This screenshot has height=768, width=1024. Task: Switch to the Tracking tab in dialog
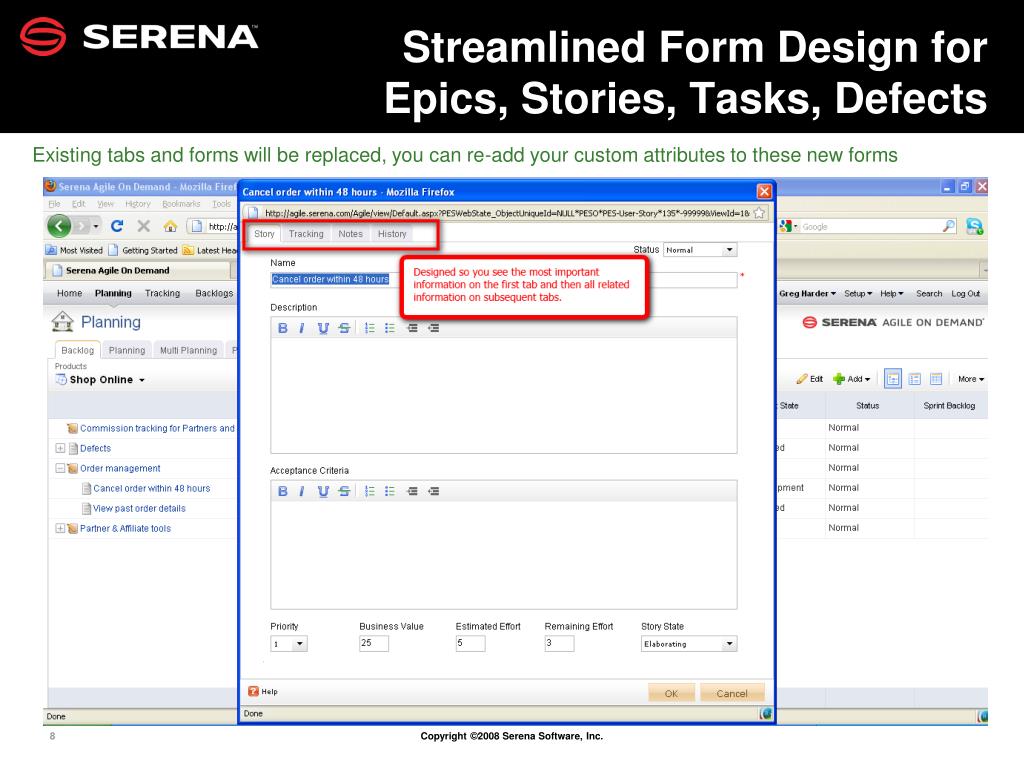pyautogui.click(x=306, y=234)
